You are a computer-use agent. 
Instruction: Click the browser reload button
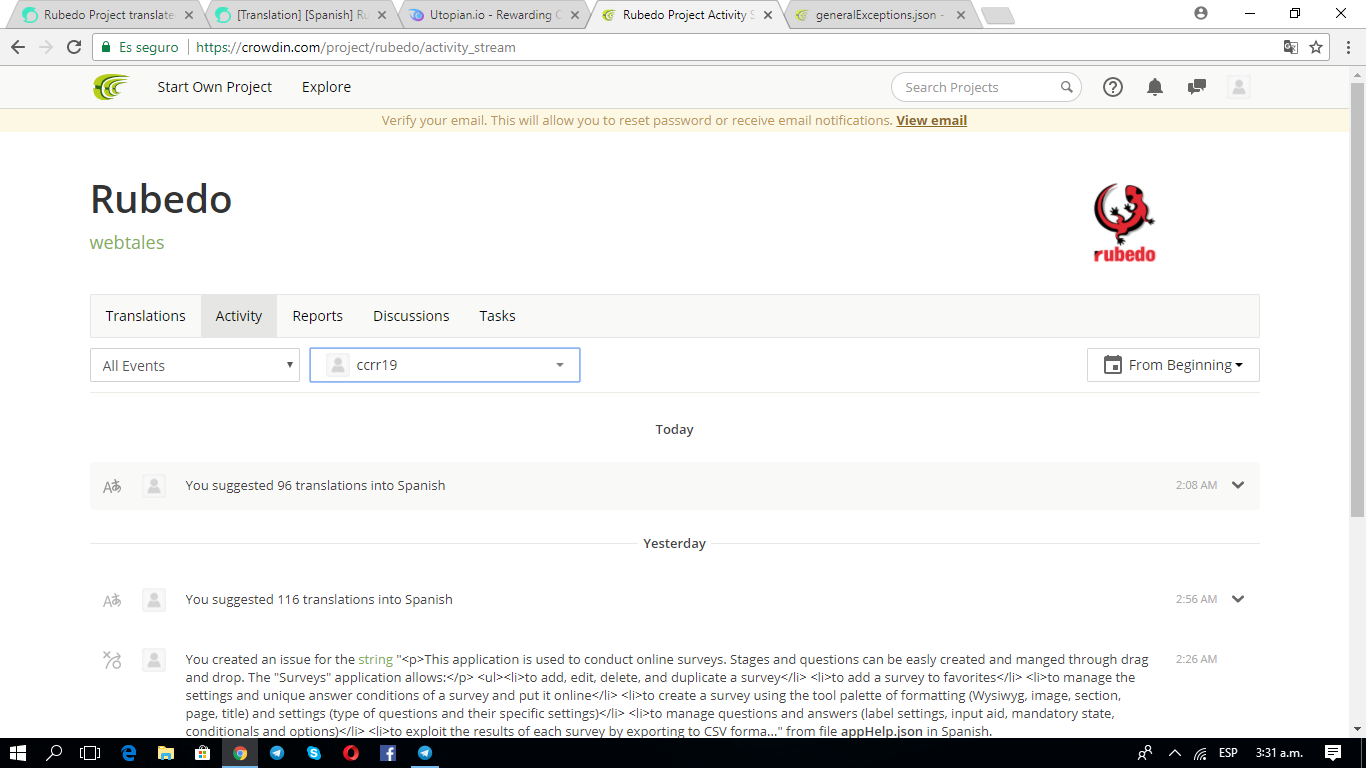click(x=74, y=47)
